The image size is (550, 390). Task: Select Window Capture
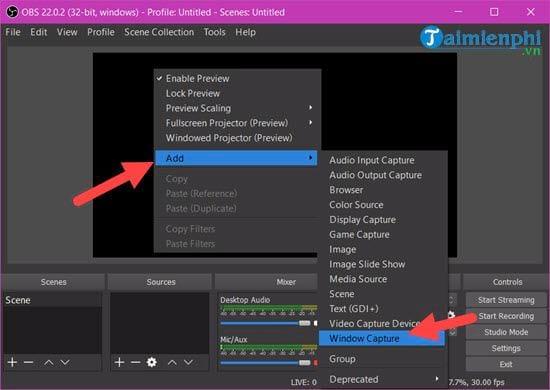pyautogui.click(x=382, y=338)
